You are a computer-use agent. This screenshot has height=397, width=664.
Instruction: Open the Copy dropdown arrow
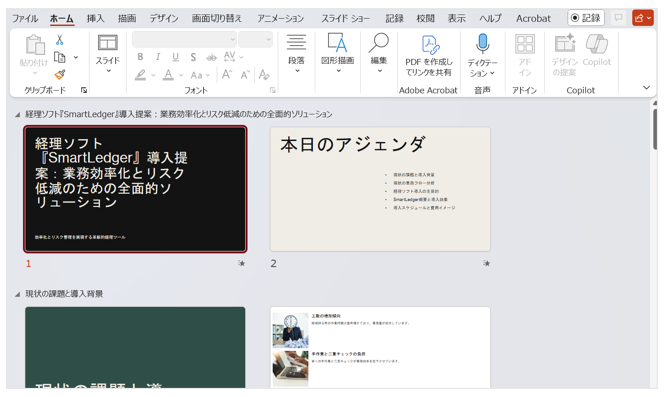tap(76, 57)
